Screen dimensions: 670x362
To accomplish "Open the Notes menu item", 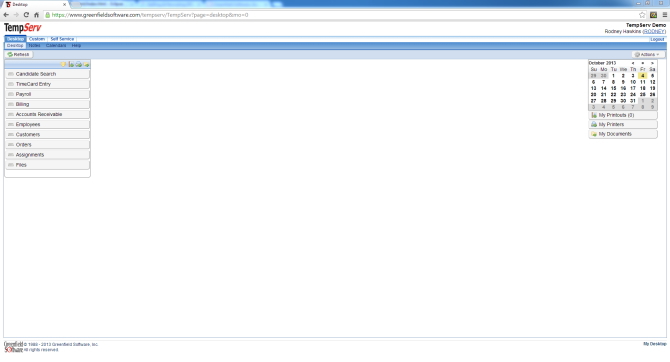I will [34, 45].
